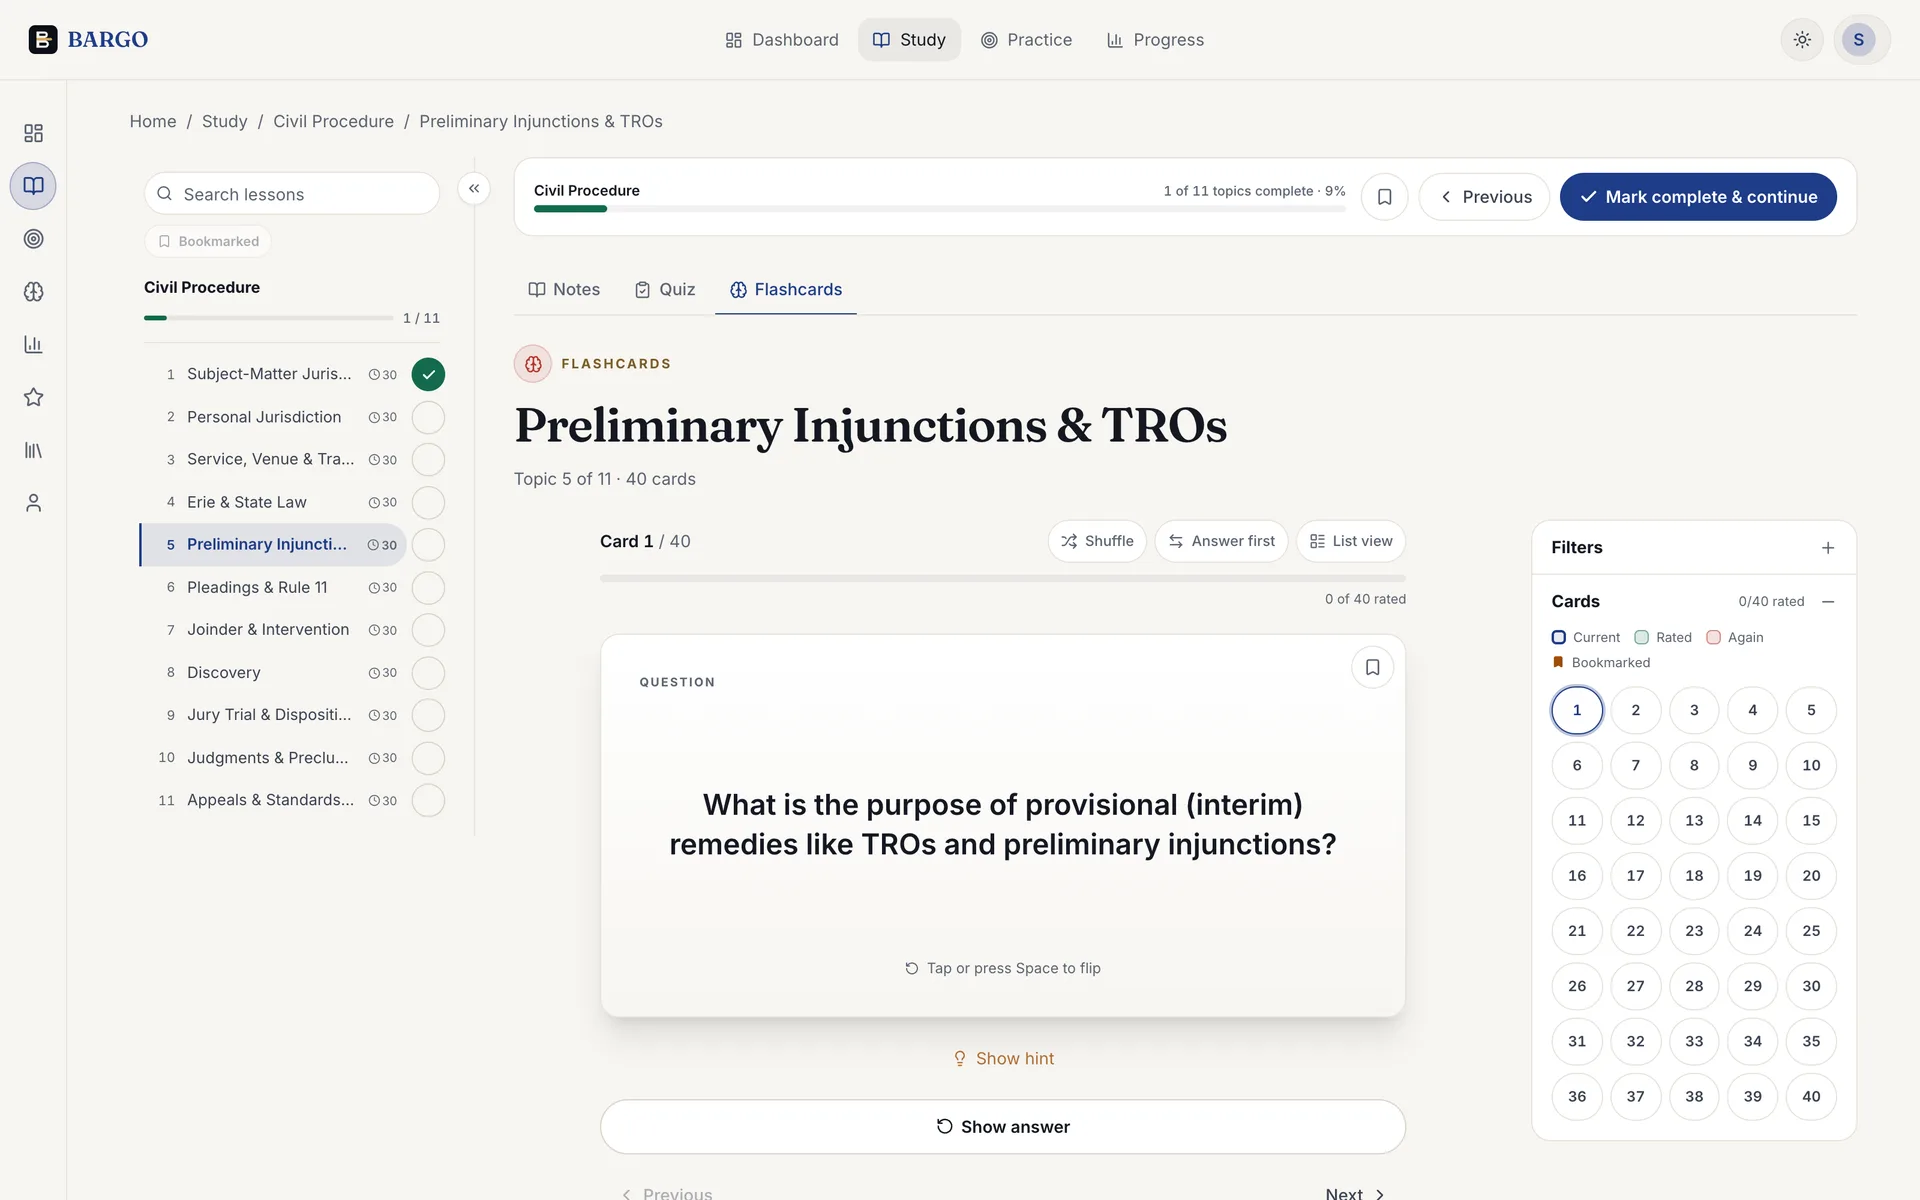This screenshot has height=1200, width=1920.
Task: Open Pleadings & Rule 11 lesson
Action: [x=273, y=588]
